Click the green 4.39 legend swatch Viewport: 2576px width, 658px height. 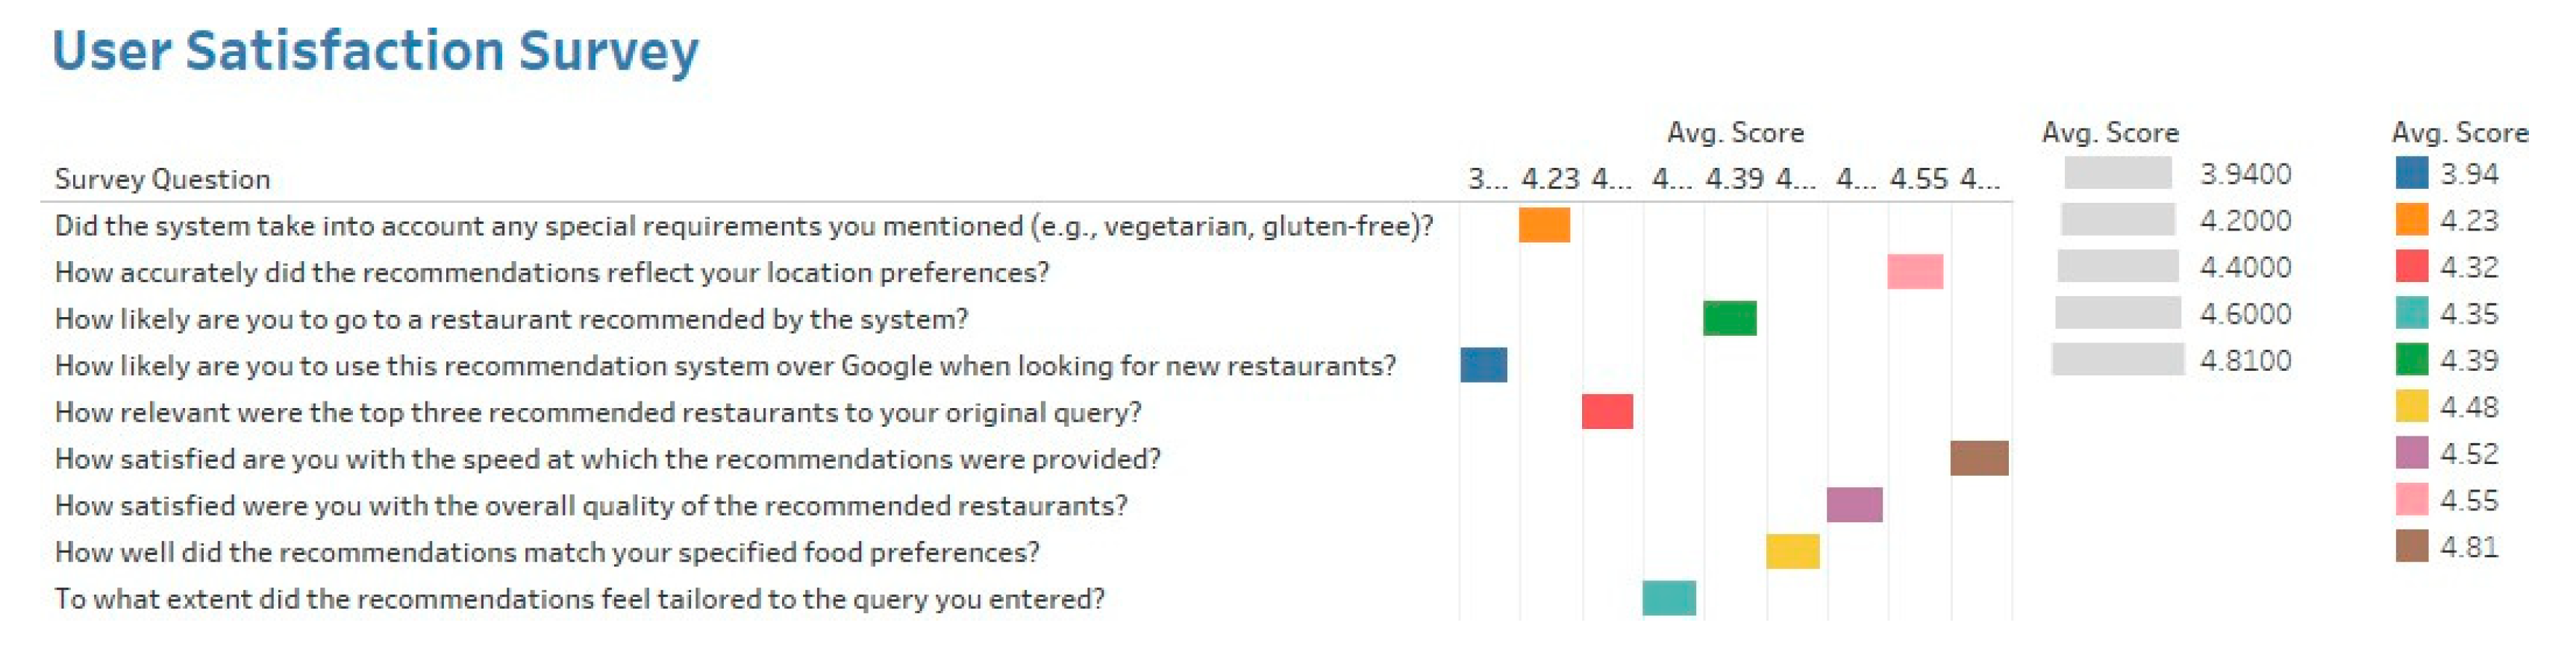(2411, 359)
